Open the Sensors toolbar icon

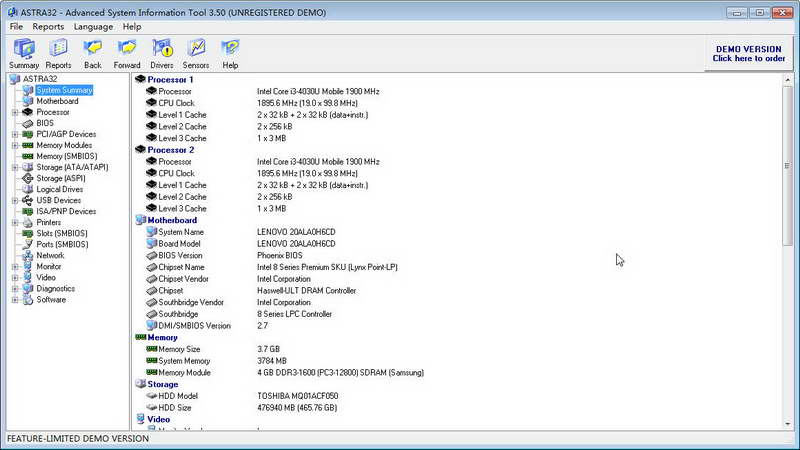point(196,48)
